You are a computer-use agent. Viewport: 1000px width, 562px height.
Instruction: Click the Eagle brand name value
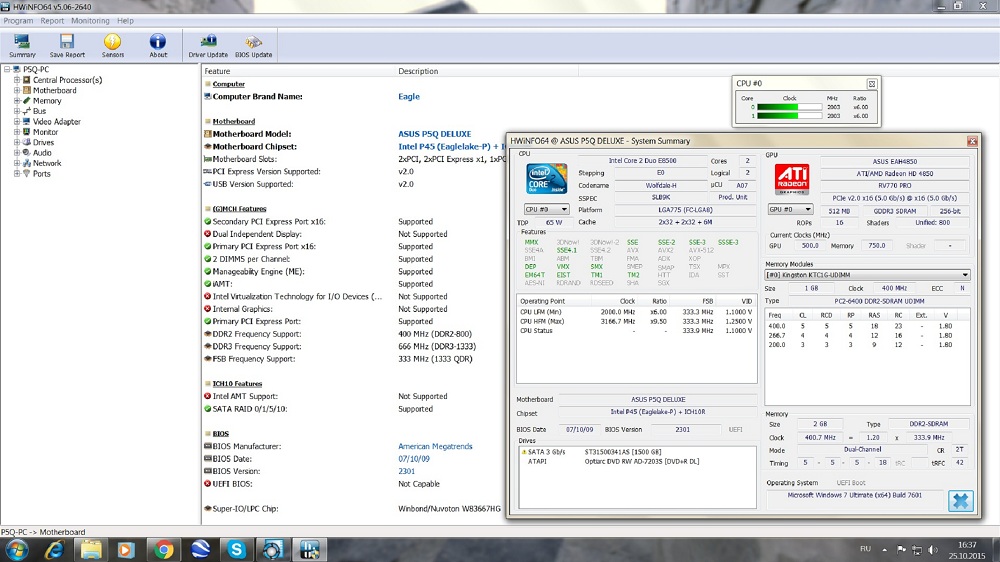[x=409, y=97]
